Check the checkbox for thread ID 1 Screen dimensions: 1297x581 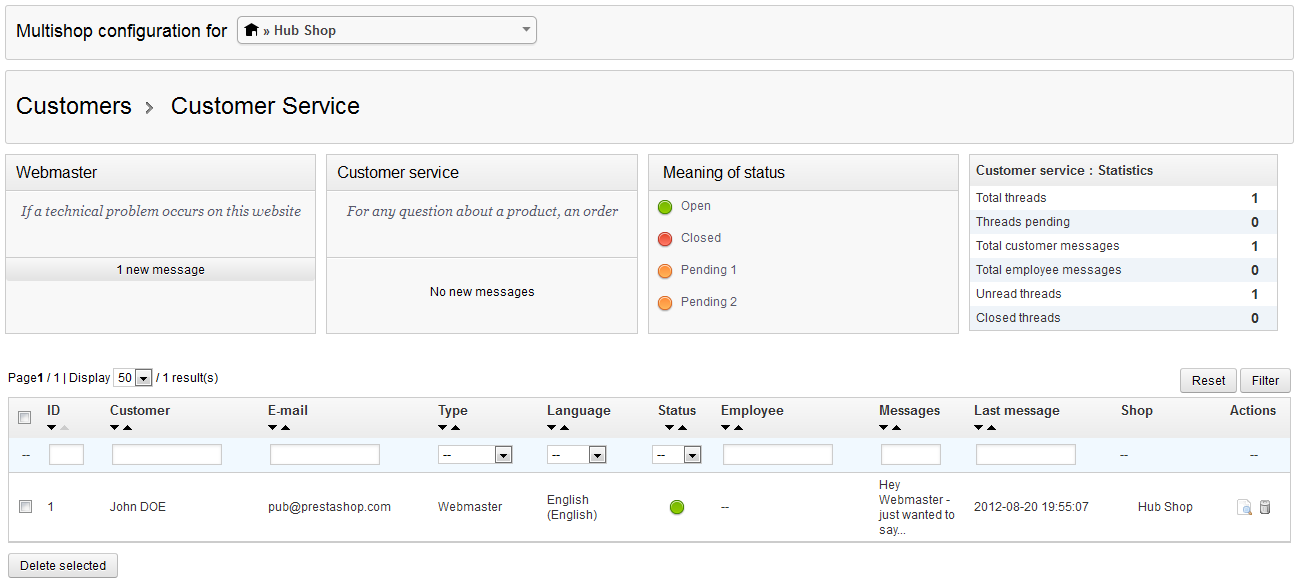pyautogui.click(x=25, y=507)
